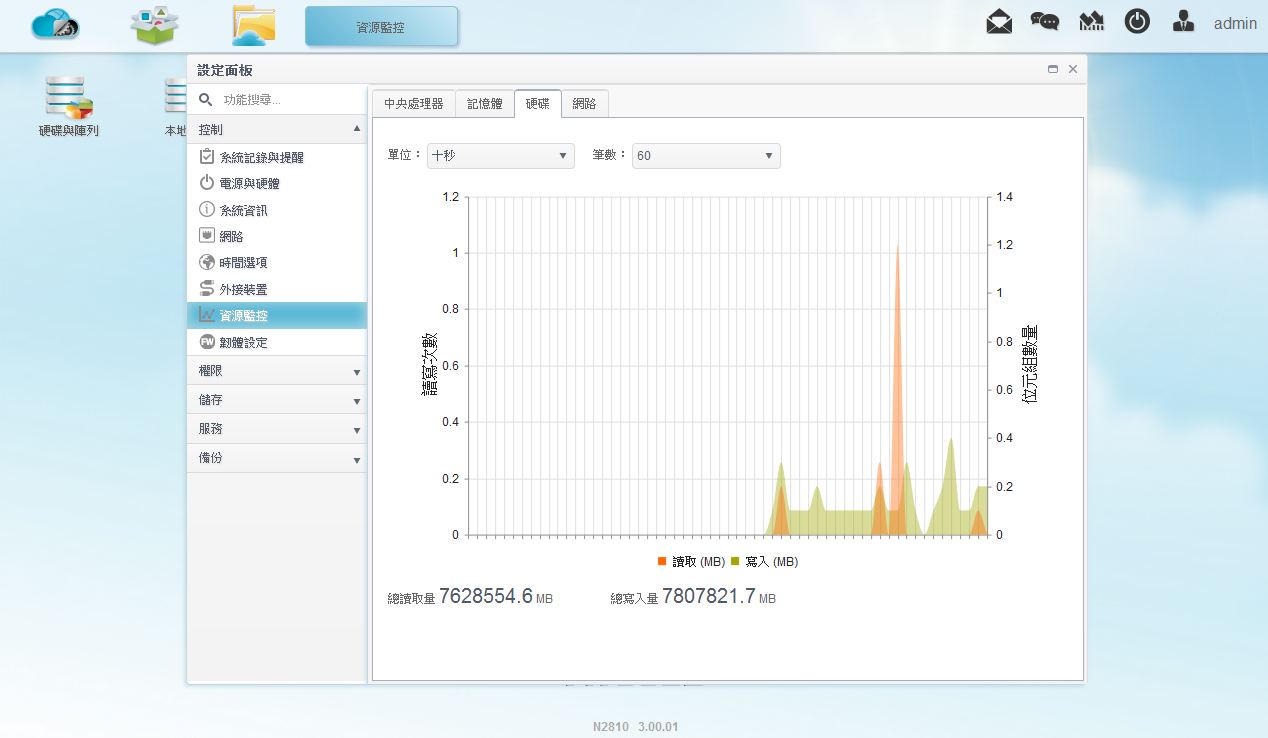Open the user profile person icon
The width and height of the screenshot is (1268, 738).
click(x=1184, y=22)
